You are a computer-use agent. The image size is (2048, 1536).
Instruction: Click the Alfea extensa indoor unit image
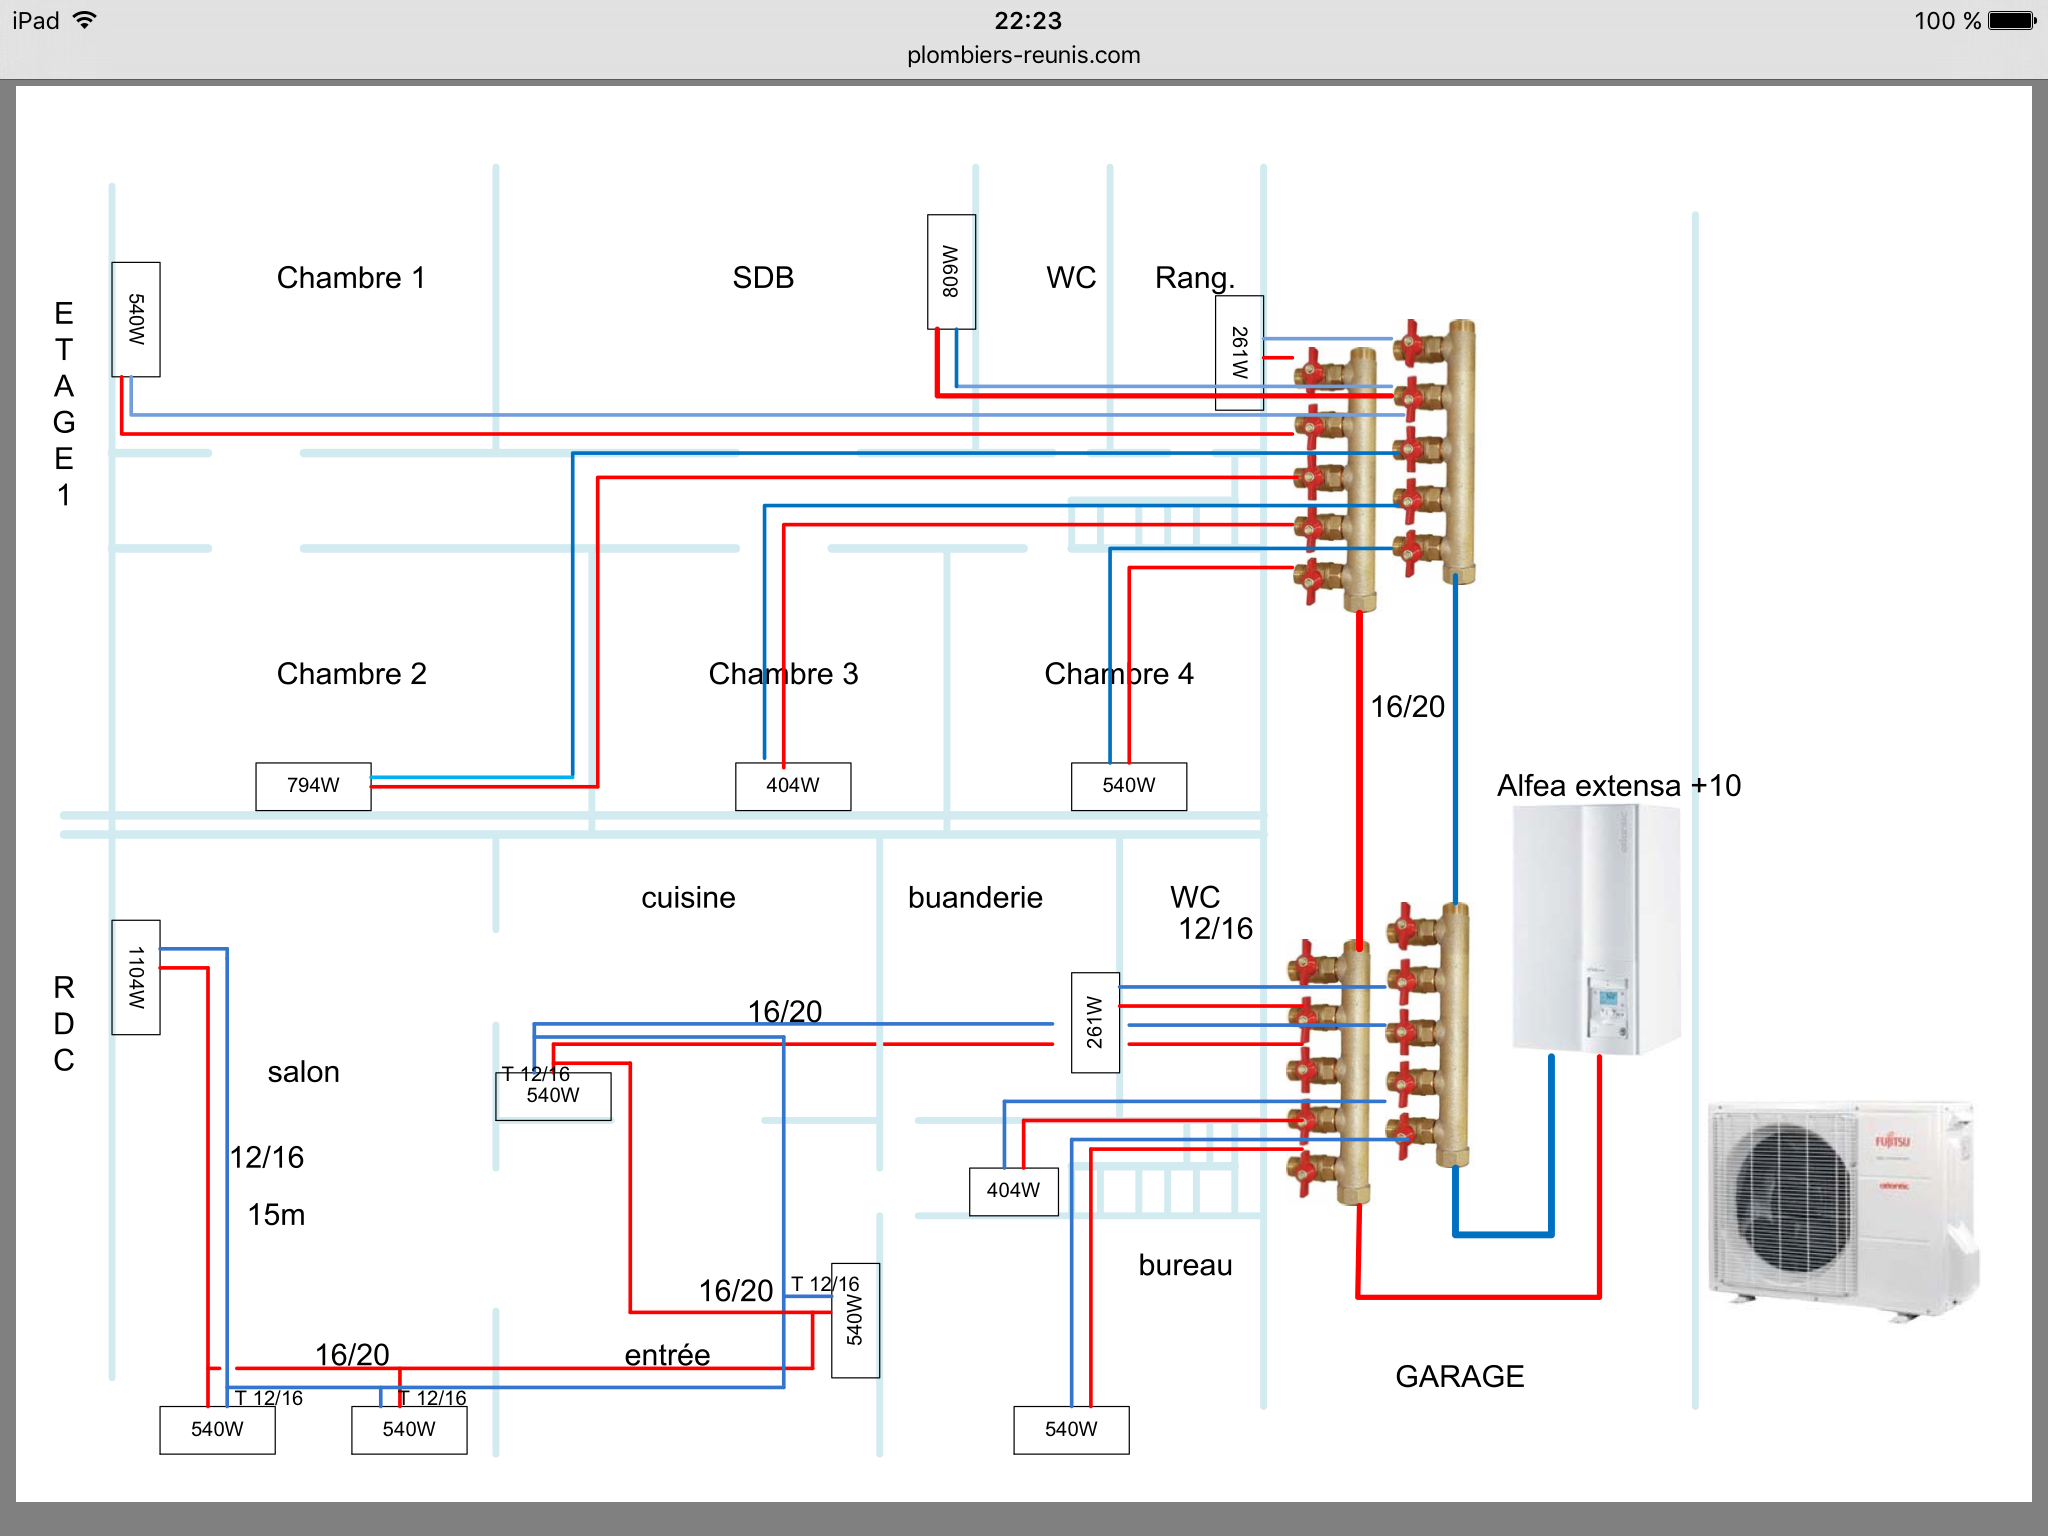[1596, 929]
